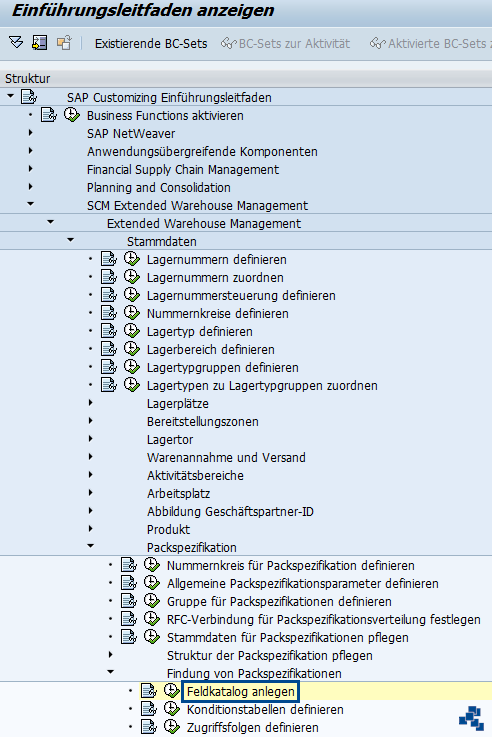This screenshot has height=737, width=492.
Task: Click the expand all subtree toolbar icon
Action: 16,43
